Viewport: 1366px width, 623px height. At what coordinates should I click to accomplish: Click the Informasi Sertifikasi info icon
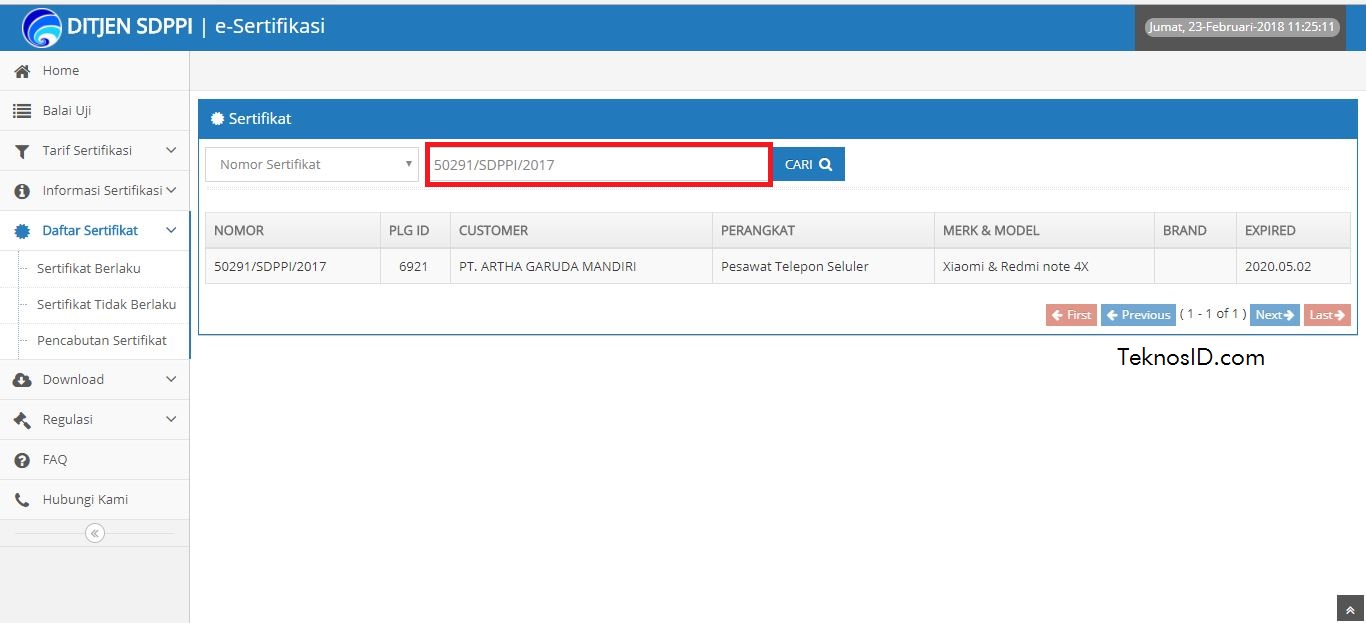pyautogui.click(x=22, y=191)
